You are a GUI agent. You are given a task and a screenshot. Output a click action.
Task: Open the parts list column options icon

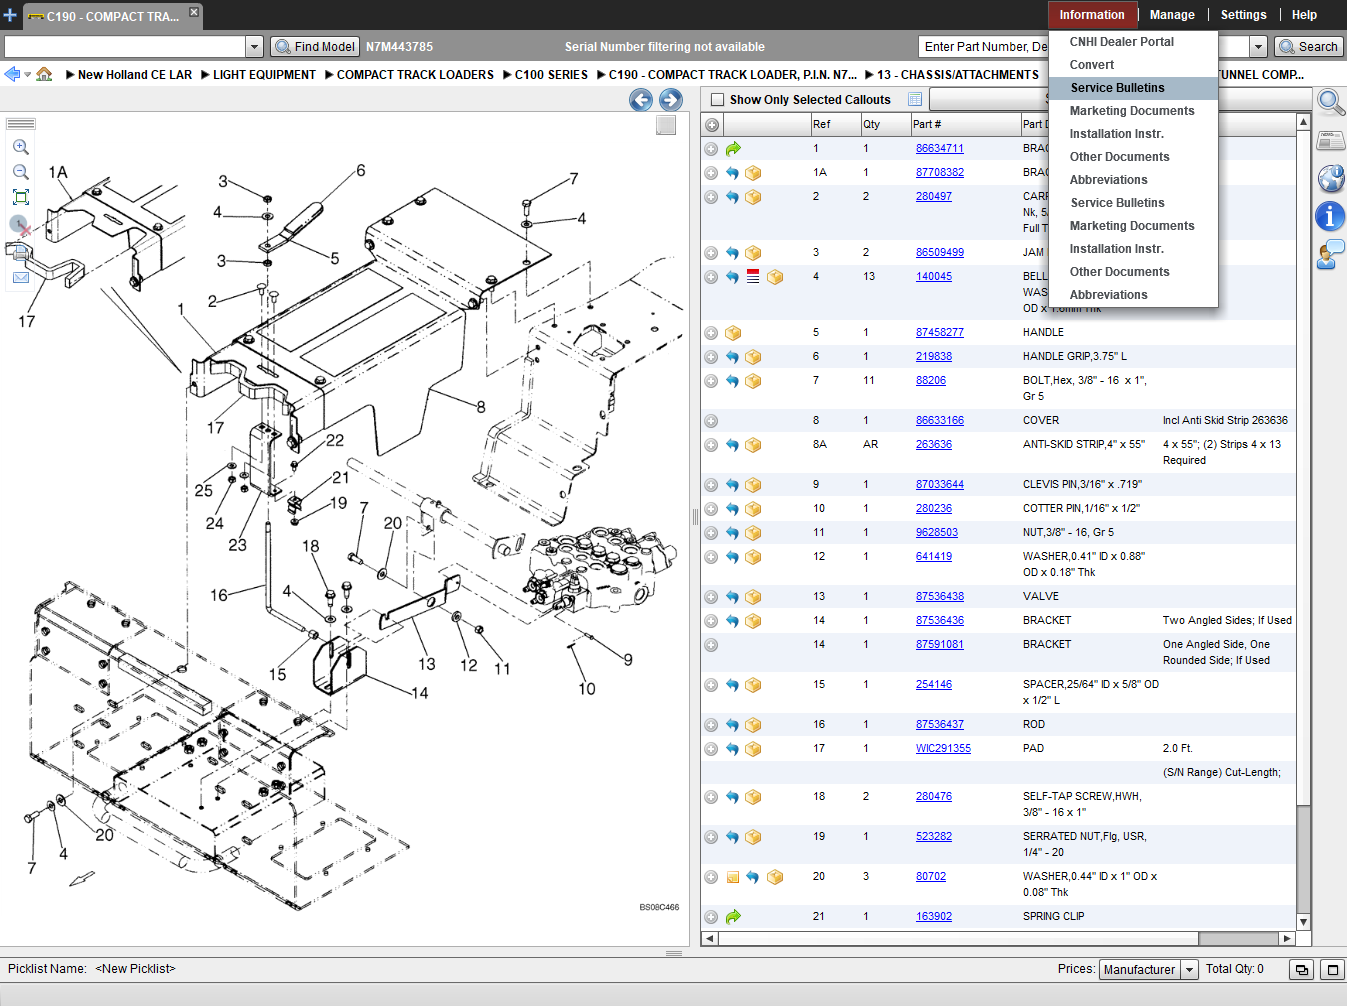(x=915, y=99)
